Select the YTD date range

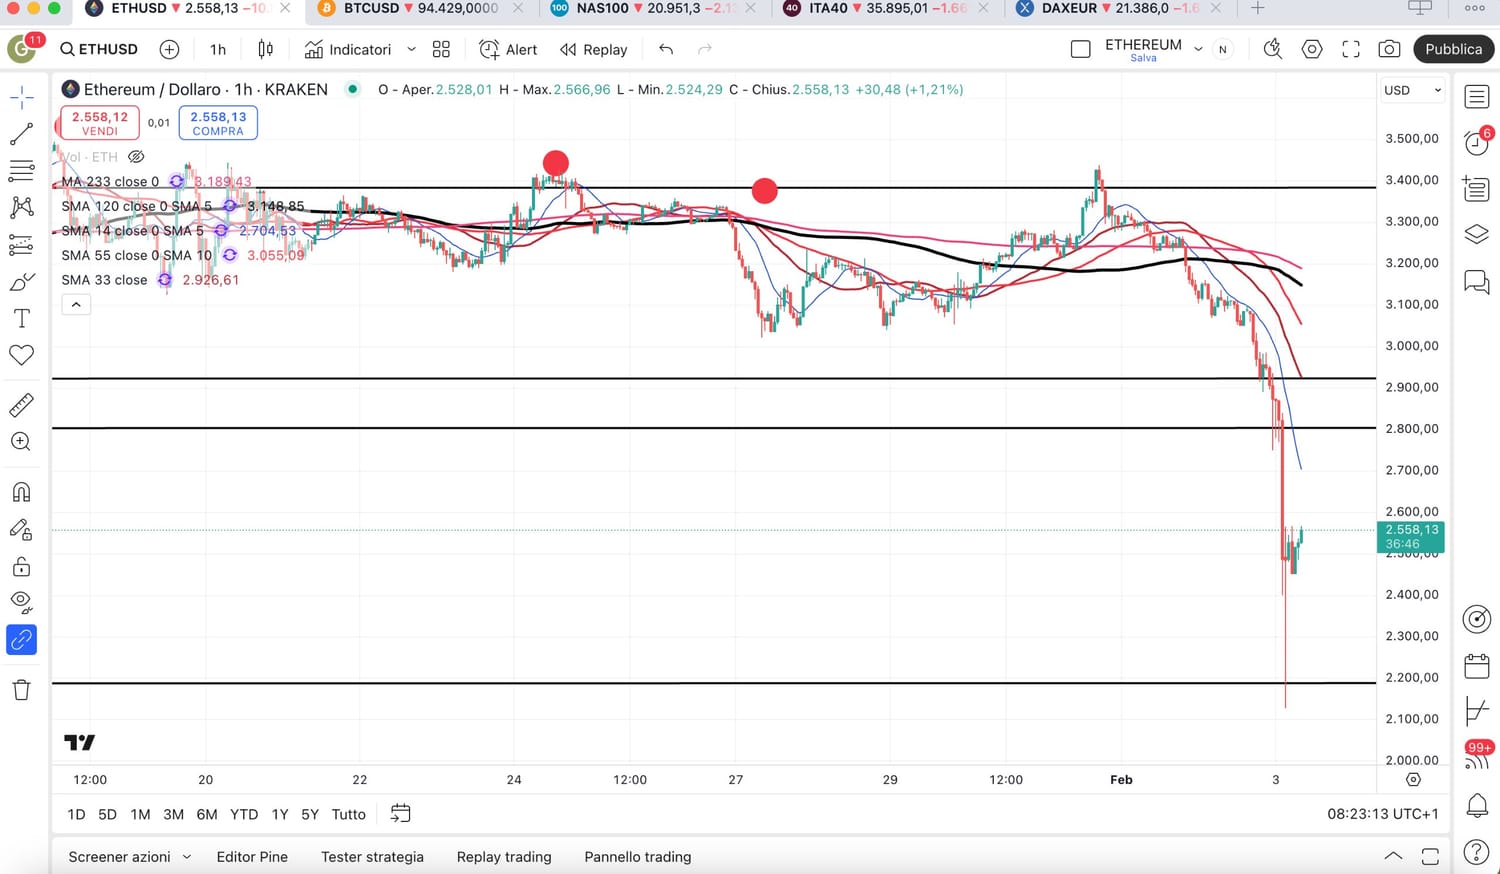[x=244, y=814]
